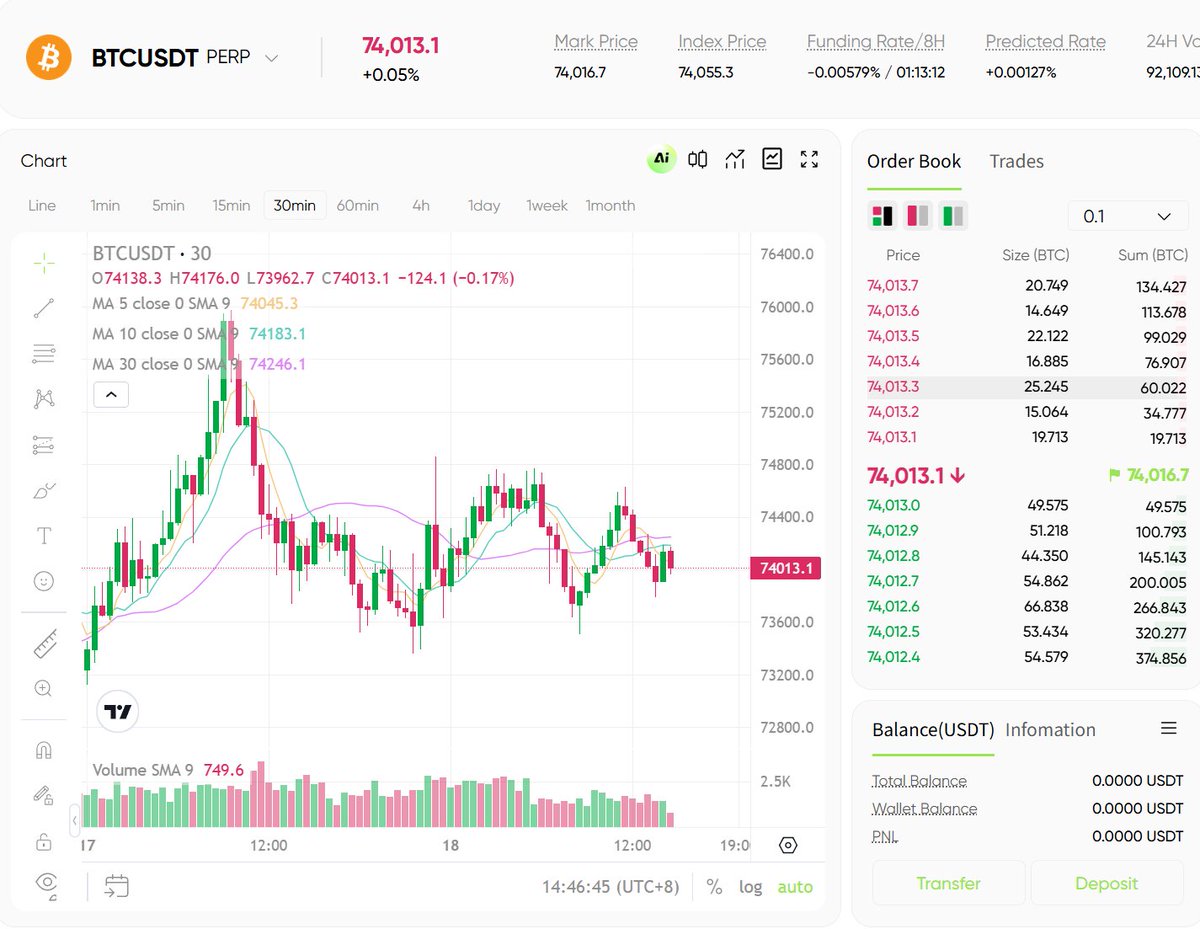Collapse the indicator legend chevron
This screenshot has width=1200, height=929.
tap(111, 394)
